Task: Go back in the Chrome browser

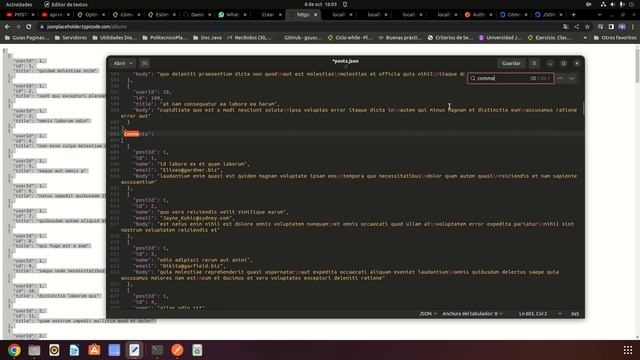Action: [7, 27]
